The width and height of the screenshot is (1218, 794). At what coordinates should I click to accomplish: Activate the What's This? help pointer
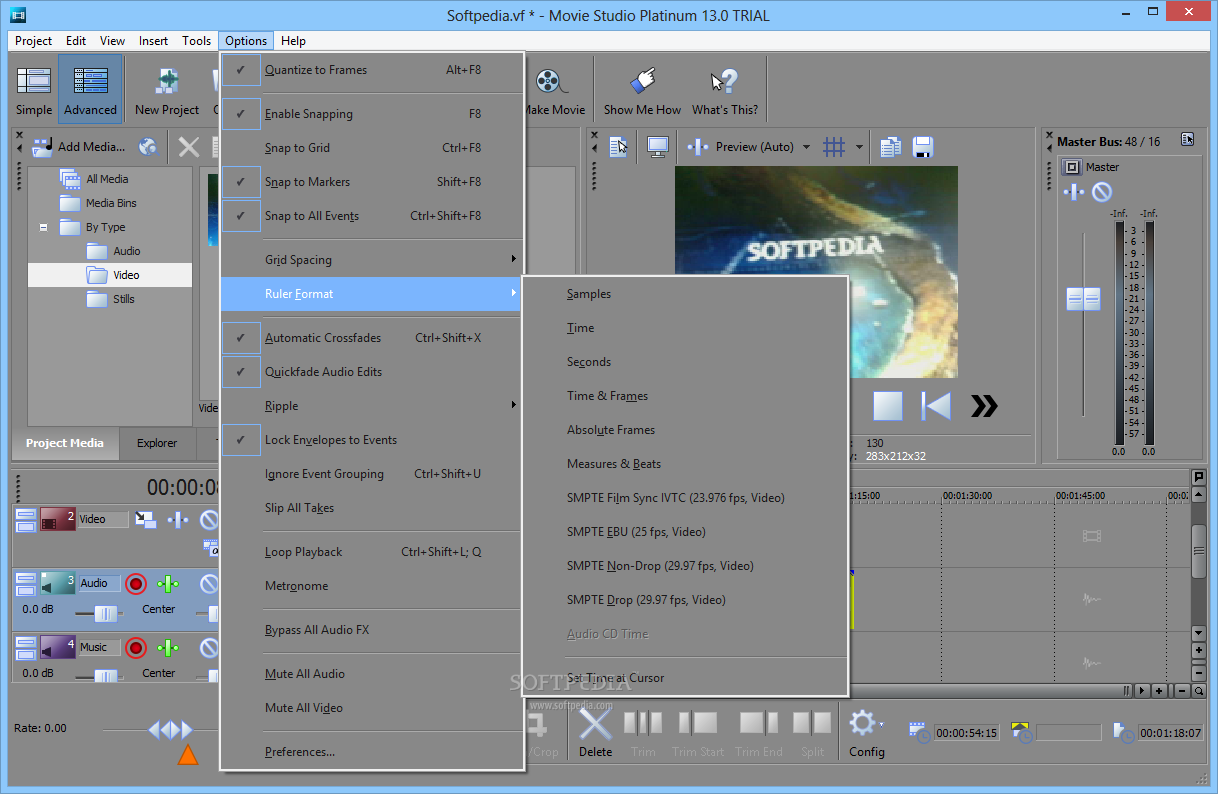725,91
